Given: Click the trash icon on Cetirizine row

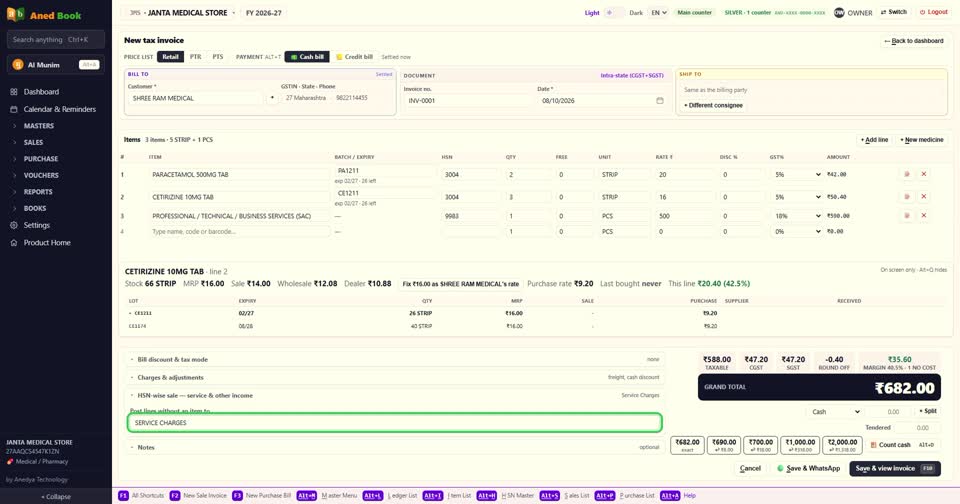Looking at the screenshot, I should tap(907, 197).
